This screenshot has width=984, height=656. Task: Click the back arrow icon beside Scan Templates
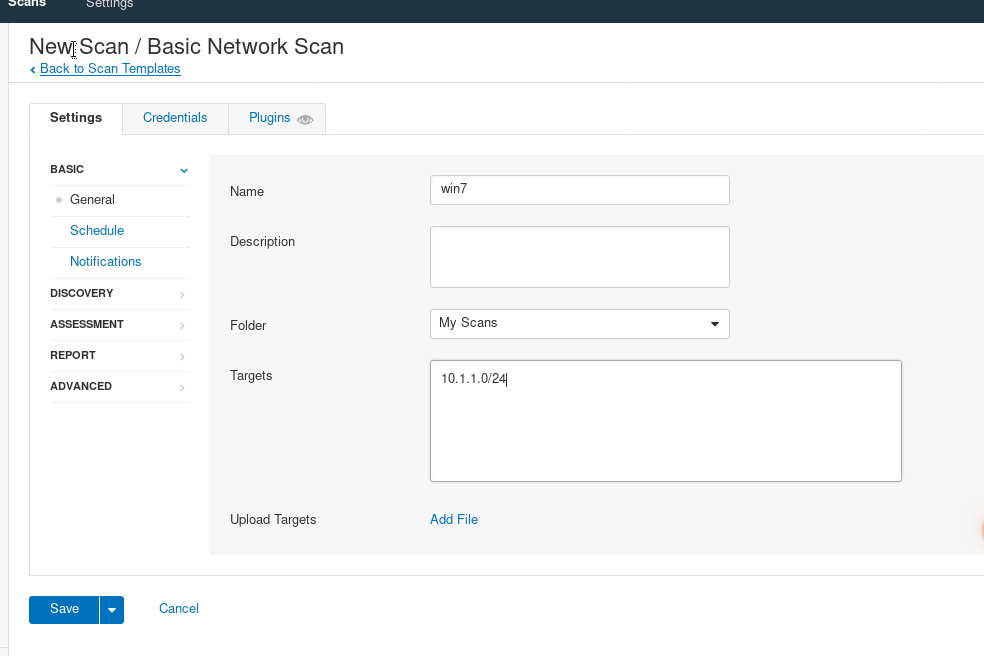tap(33, 70)
